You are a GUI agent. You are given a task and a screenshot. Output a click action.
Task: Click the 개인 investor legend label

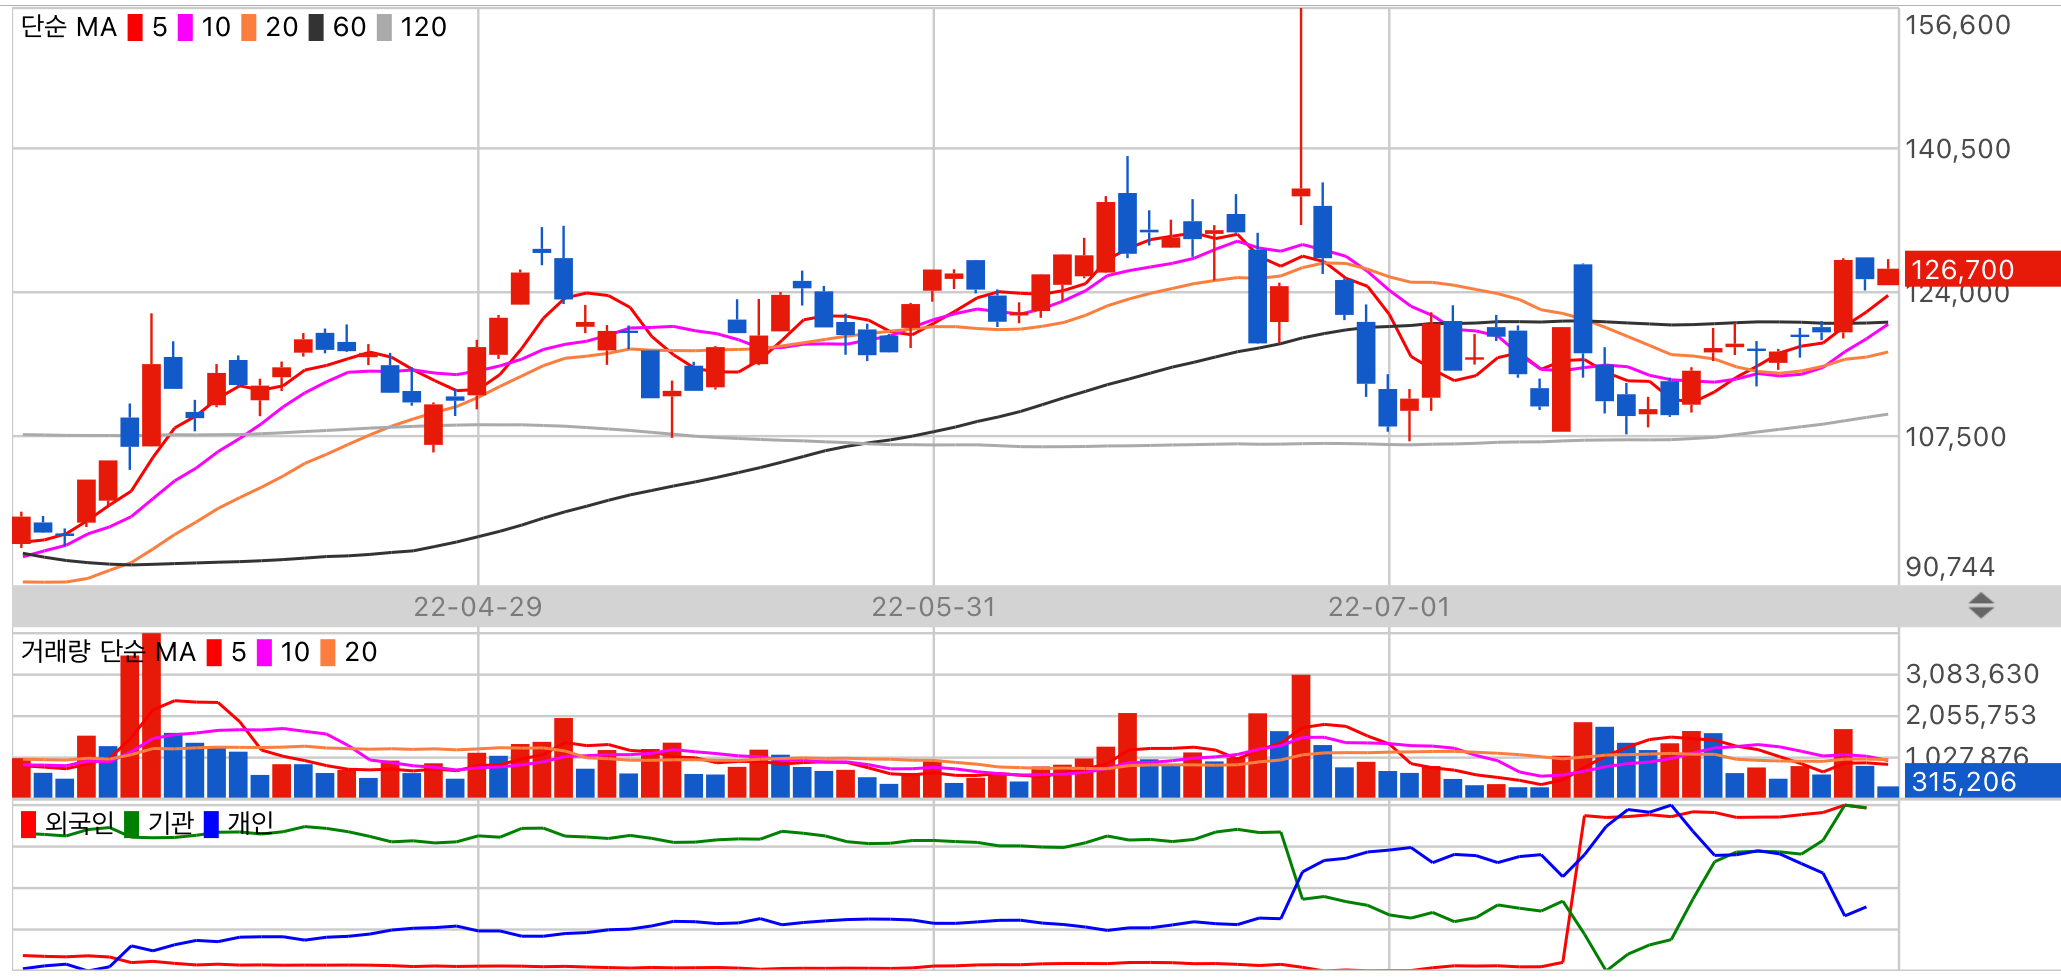click(250, 823)
